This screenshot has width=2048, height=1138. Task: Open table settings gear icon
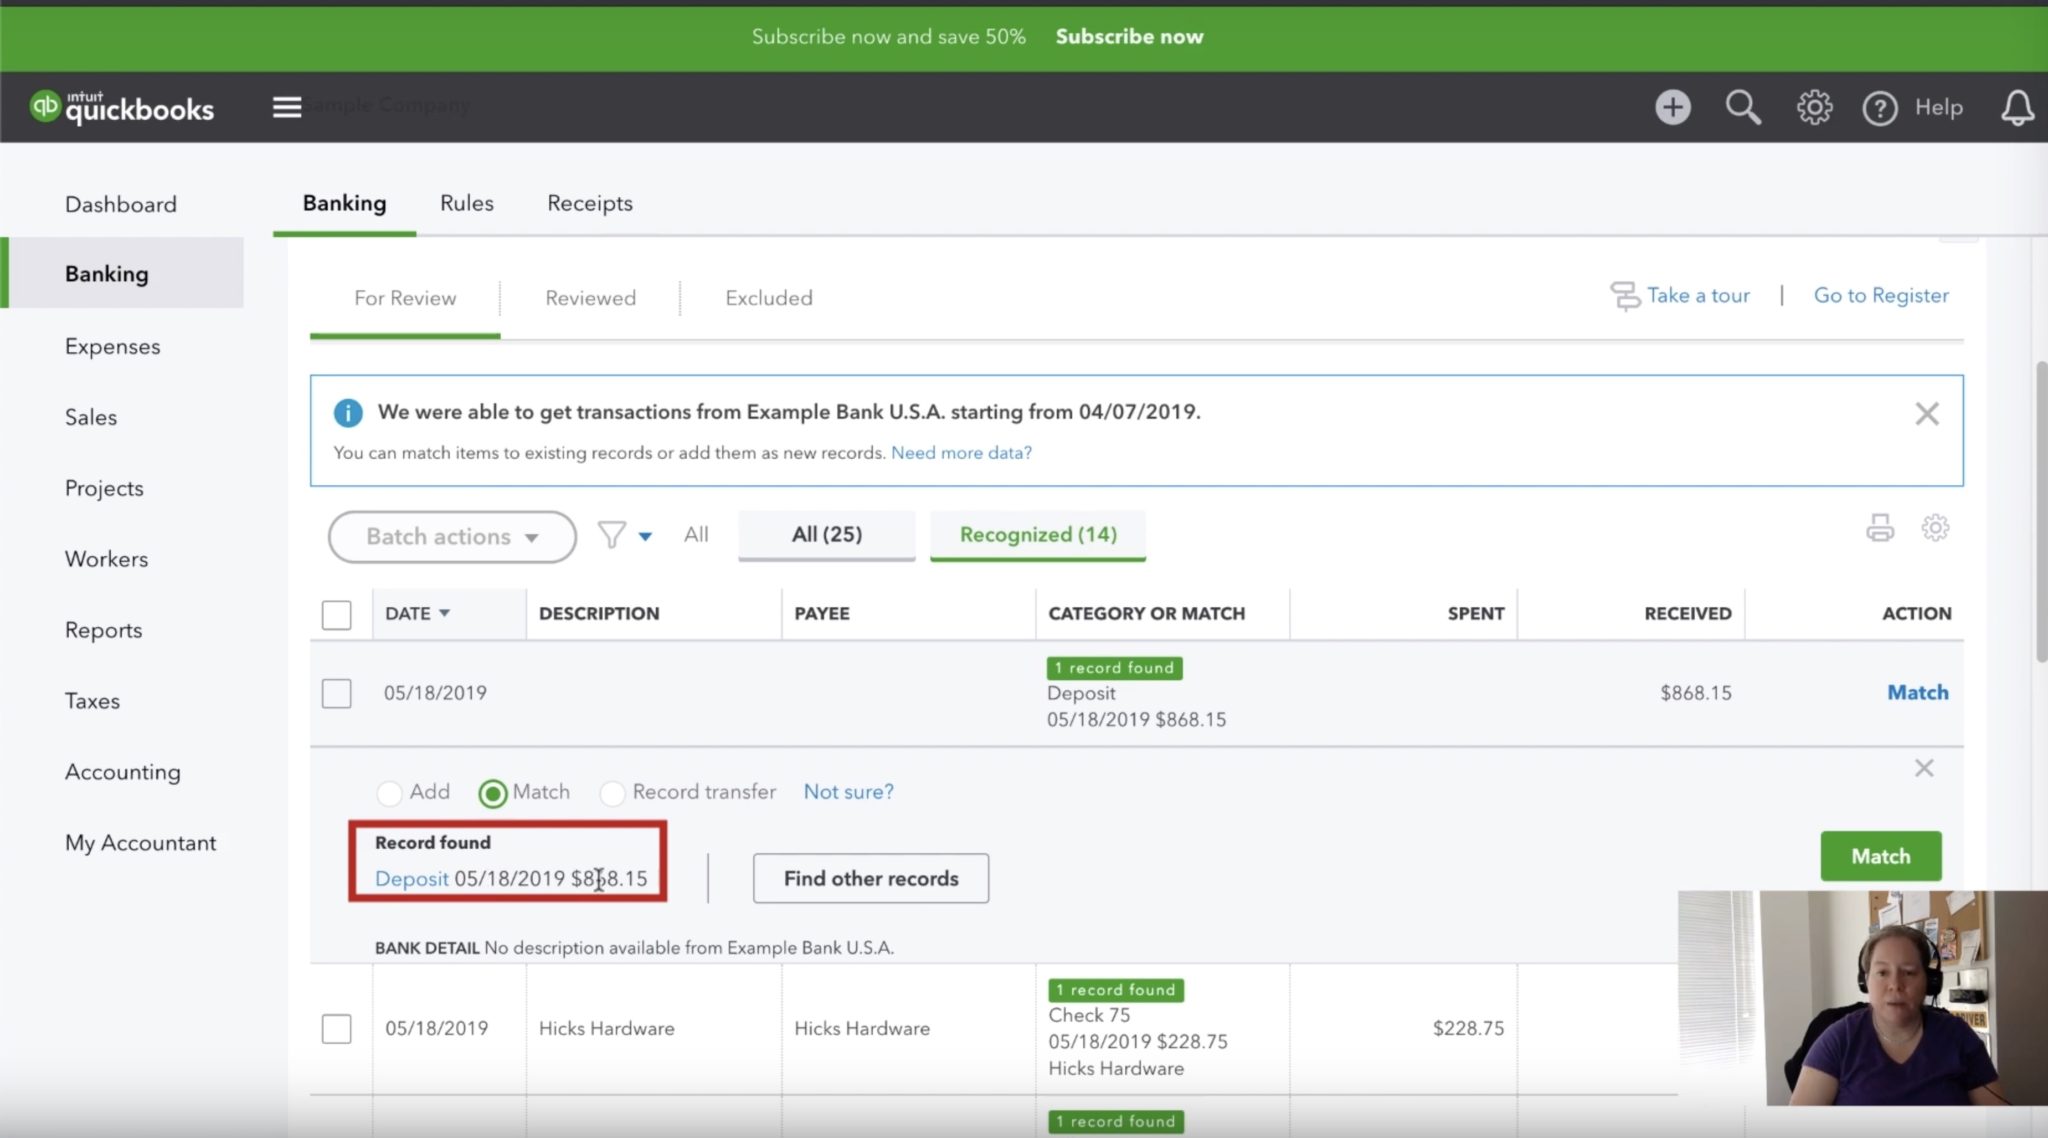1935,527
